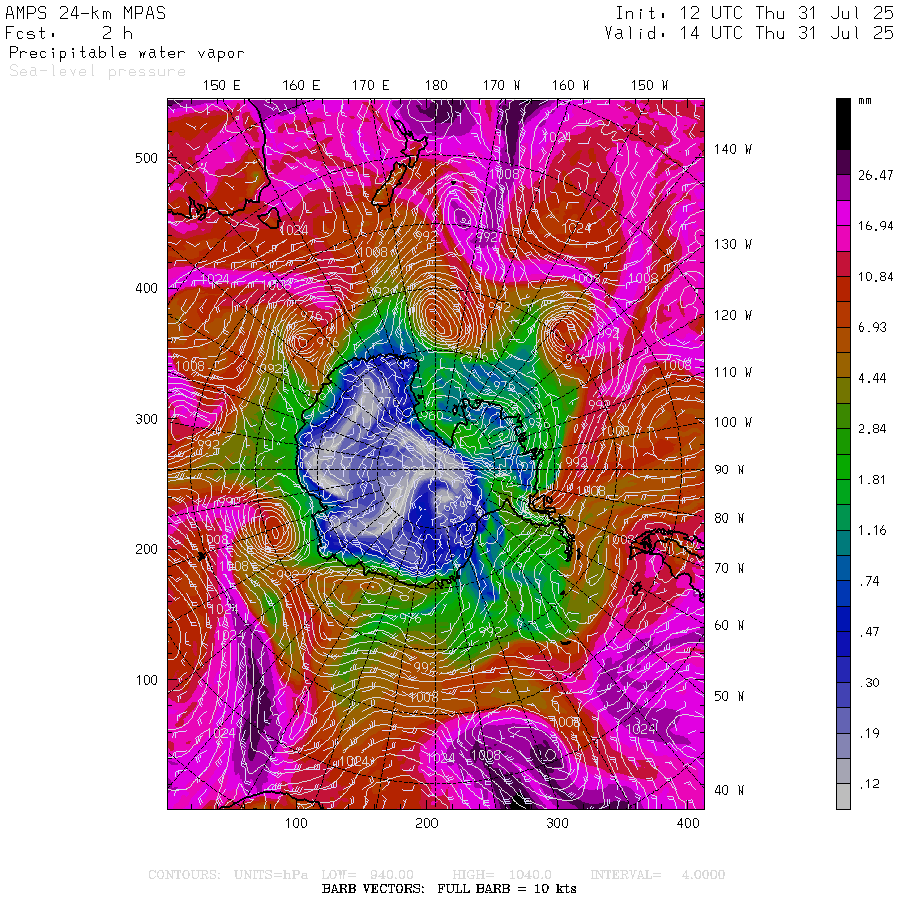900x900 pixels.
Task: Click the "HIGH= 1040.0" footer value
Action: [x=502, y=875]
